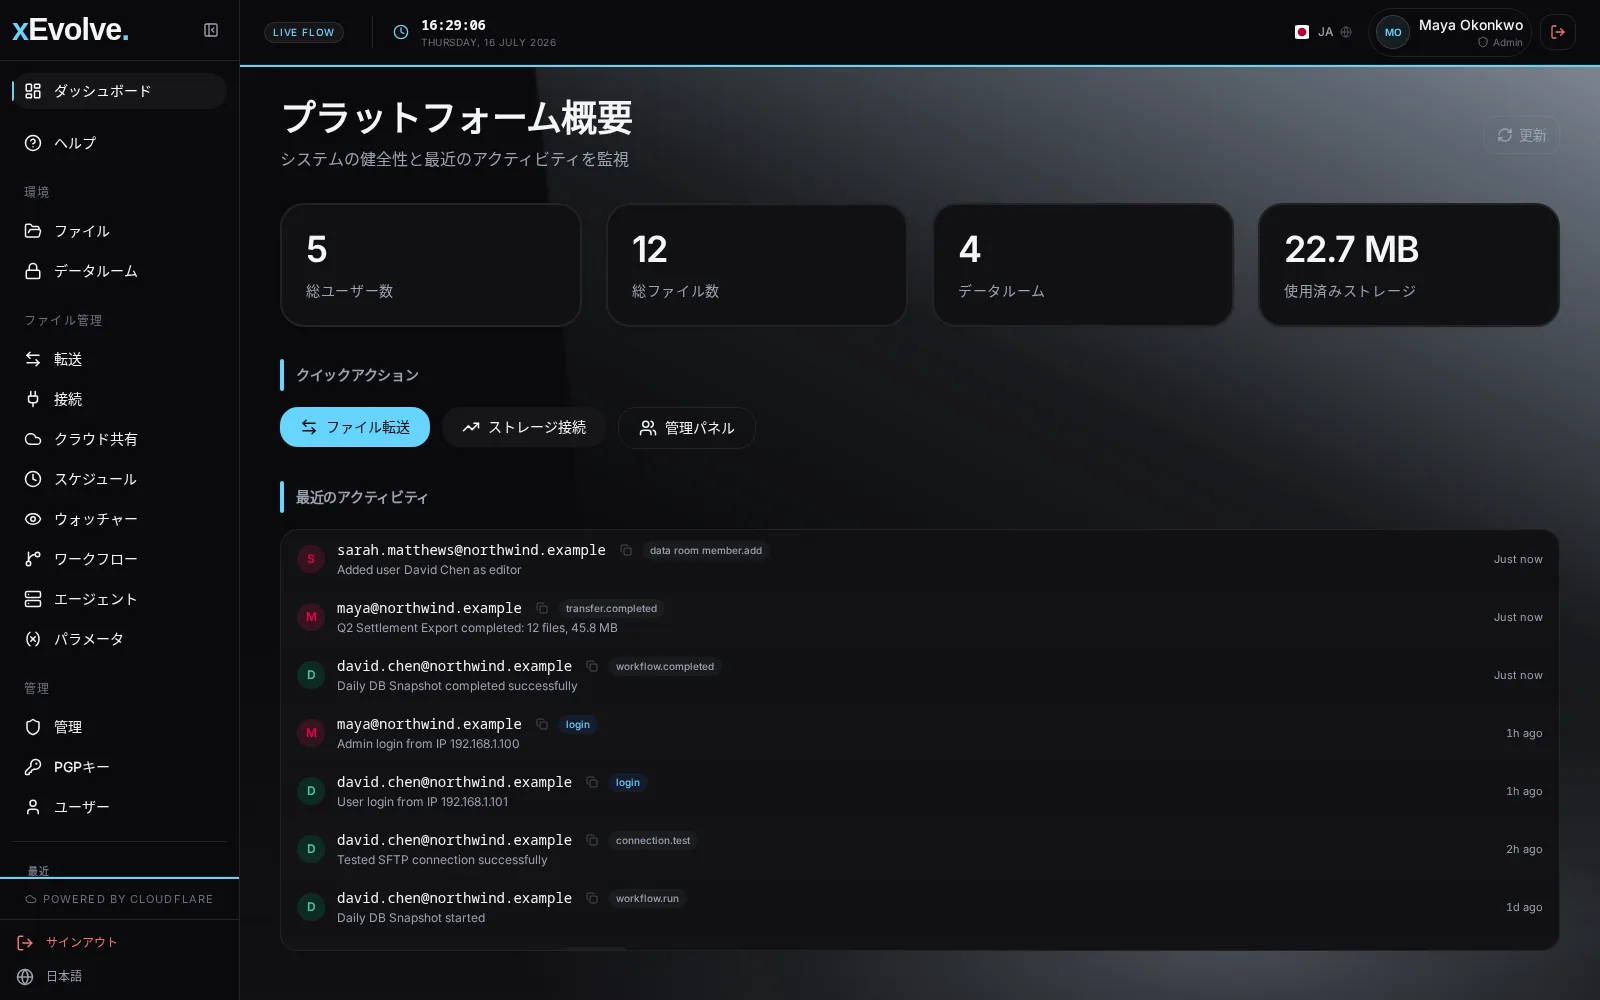Open データルーム in sidebar

point(119,271)
